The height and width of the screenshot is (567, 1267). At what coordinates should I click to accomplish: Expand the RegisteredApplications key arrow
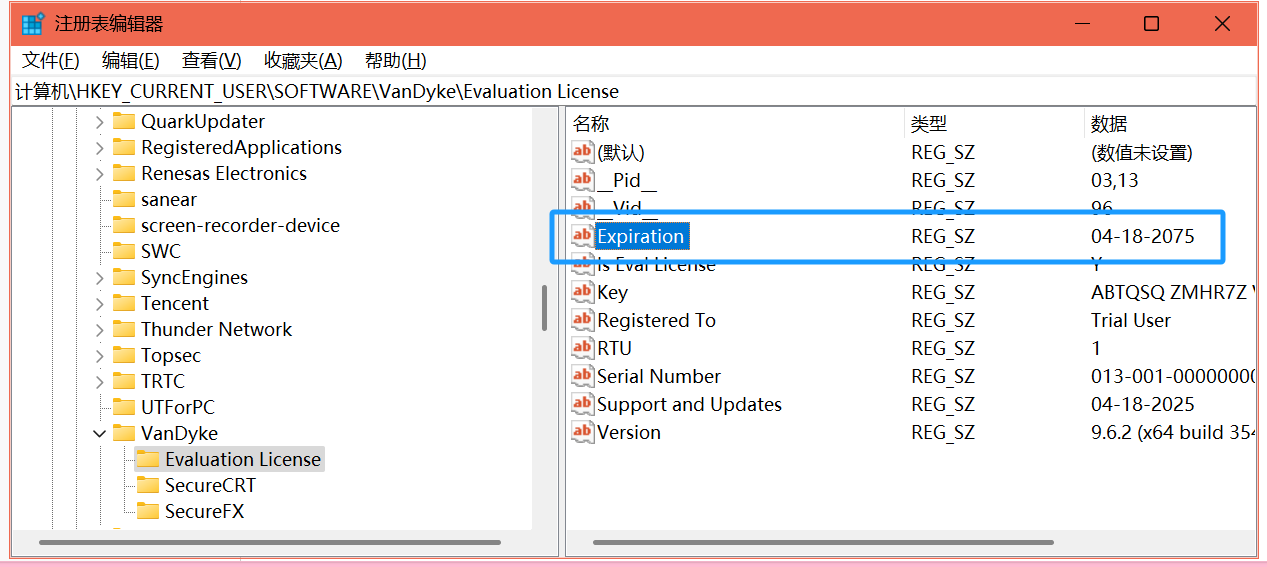99,148
